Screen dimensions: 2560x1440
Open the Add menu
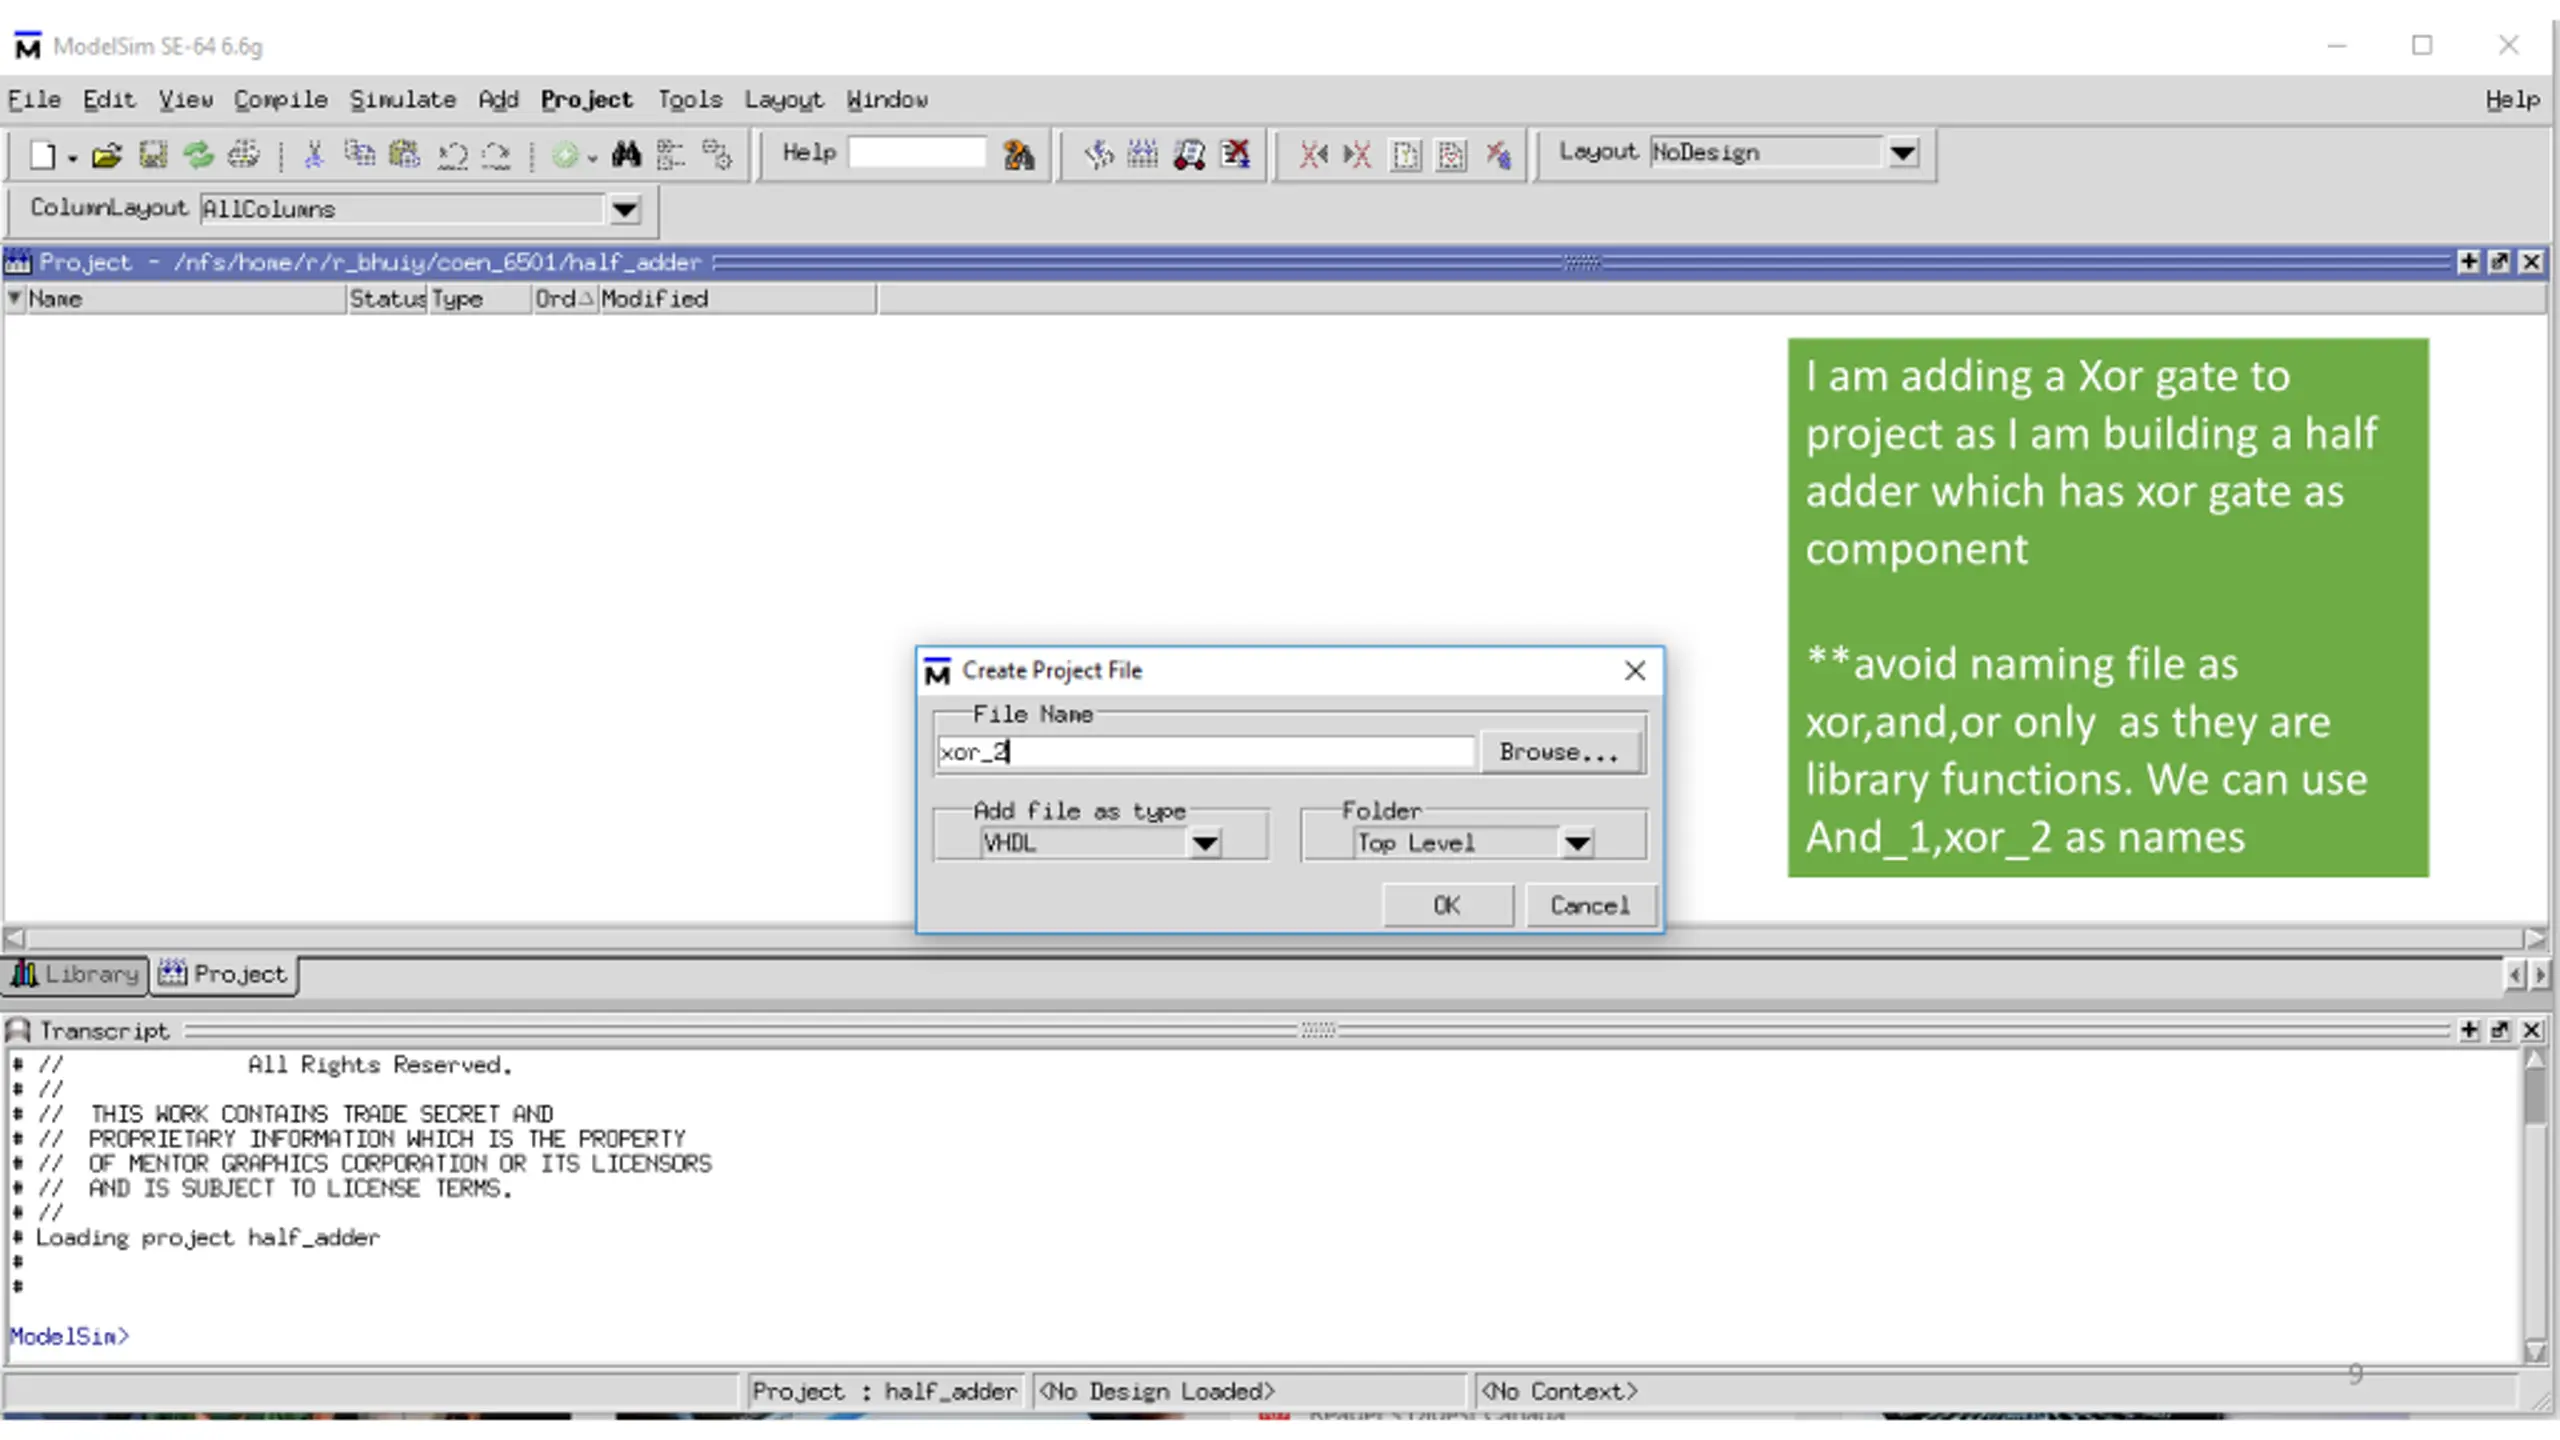(498, 100)
